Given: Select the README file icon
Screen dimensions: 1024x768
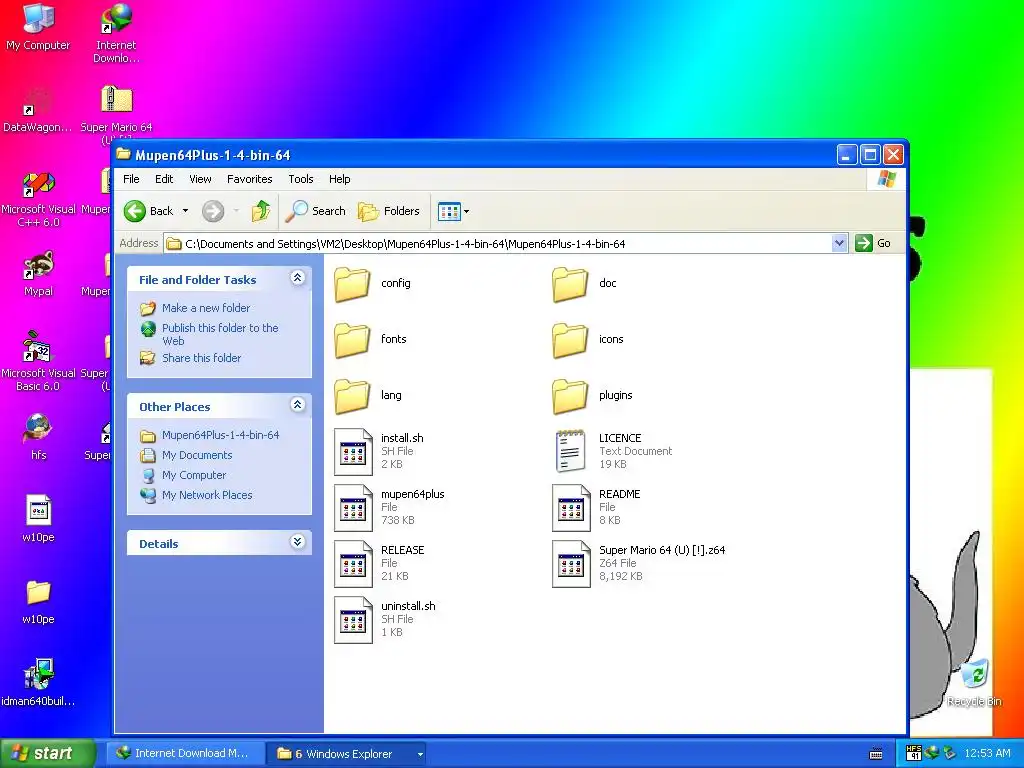Looking at the screenshot, I should point(571,507).
